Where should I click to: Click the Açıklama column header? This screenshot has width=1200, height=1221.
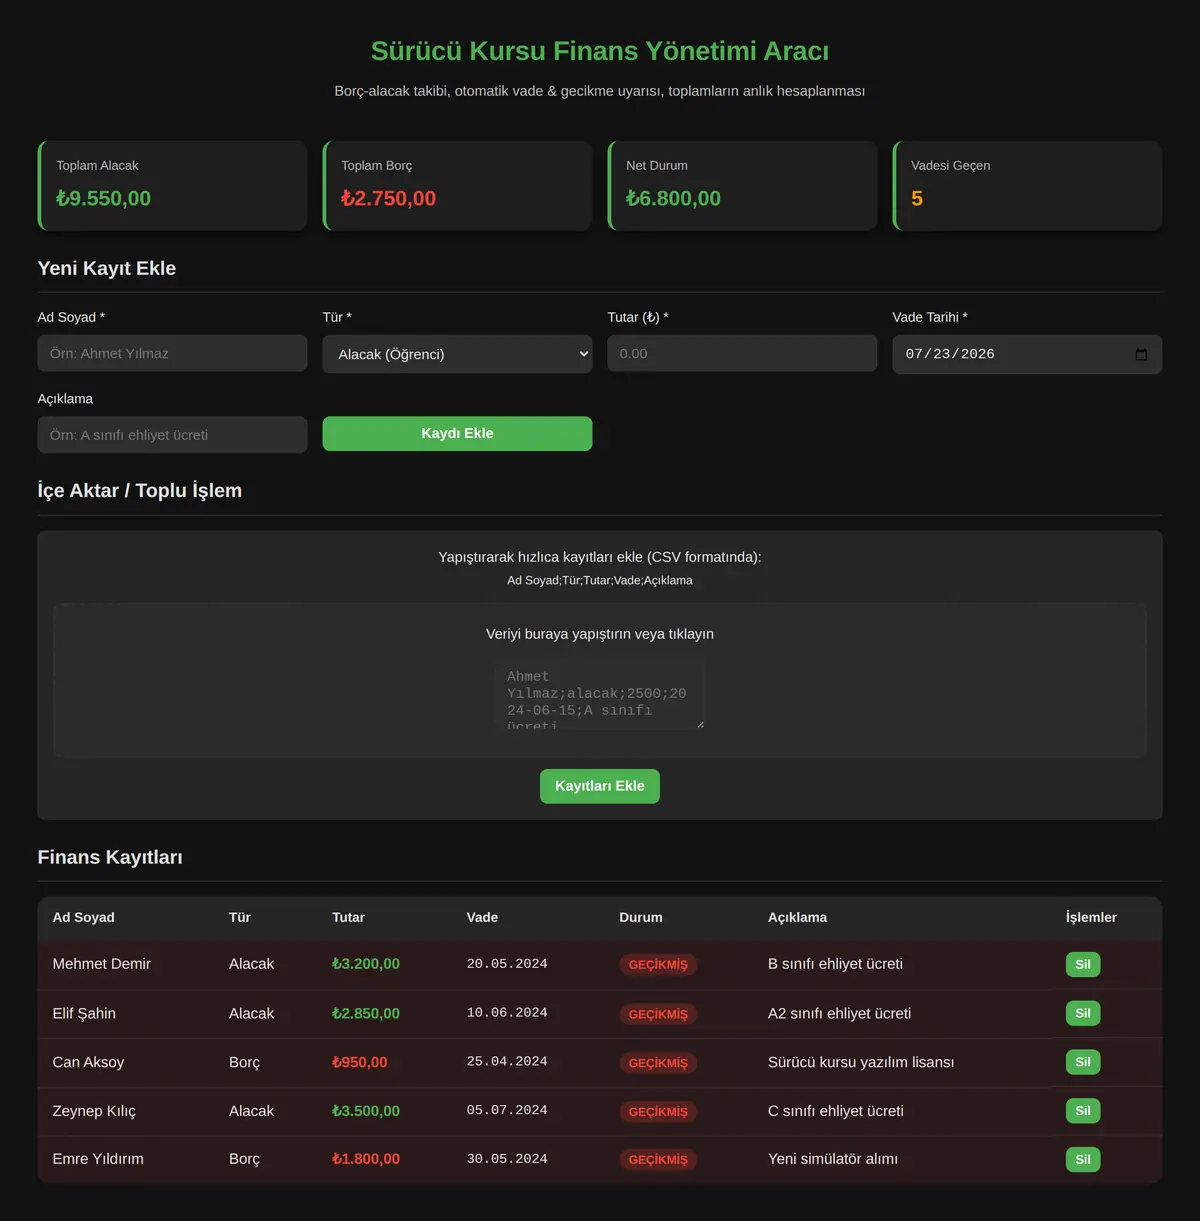(x=798, y=917)
